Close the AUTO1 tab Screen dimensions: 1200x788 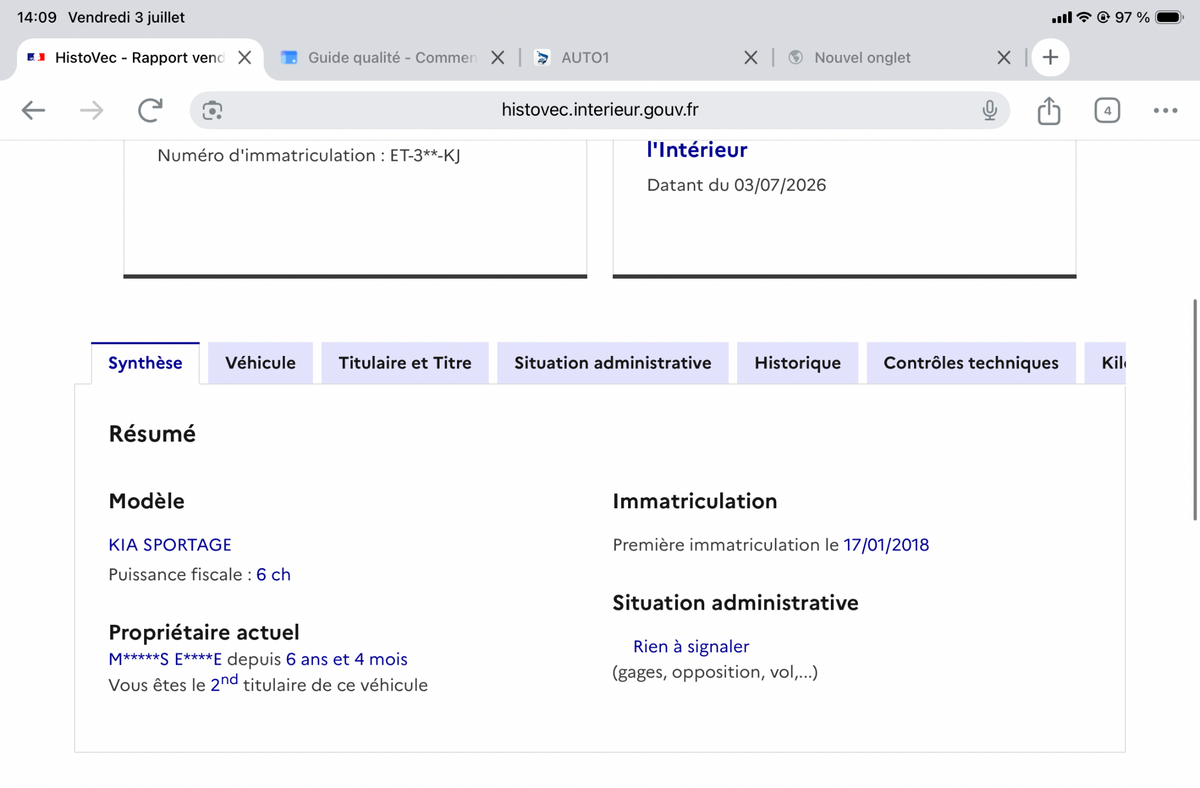tap(751, 58)
